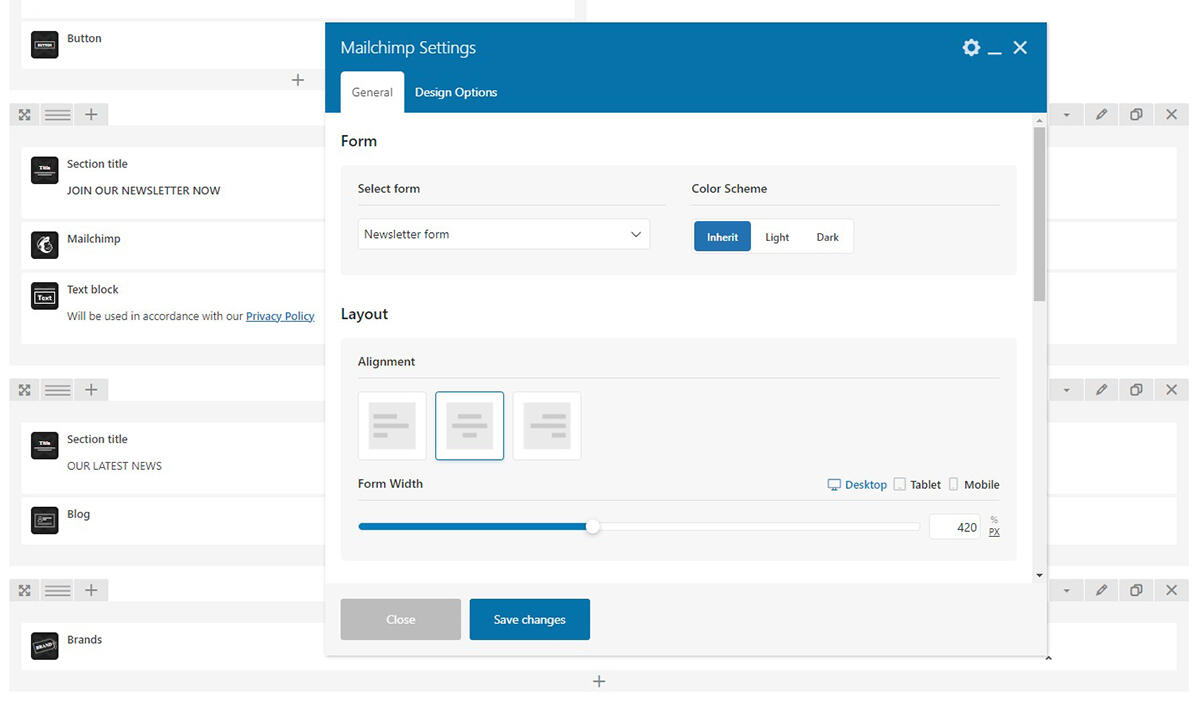Change column layout icon on newsletter row

tap(58, 115)
